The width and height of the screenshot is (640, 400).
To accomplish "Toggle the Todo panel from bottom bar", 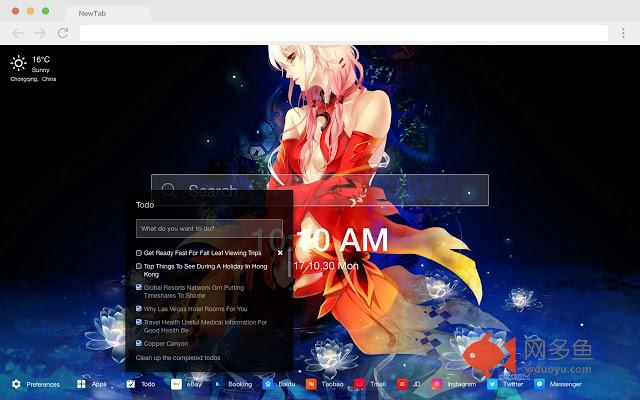I will pyautogui.click(x=131, y=384).
